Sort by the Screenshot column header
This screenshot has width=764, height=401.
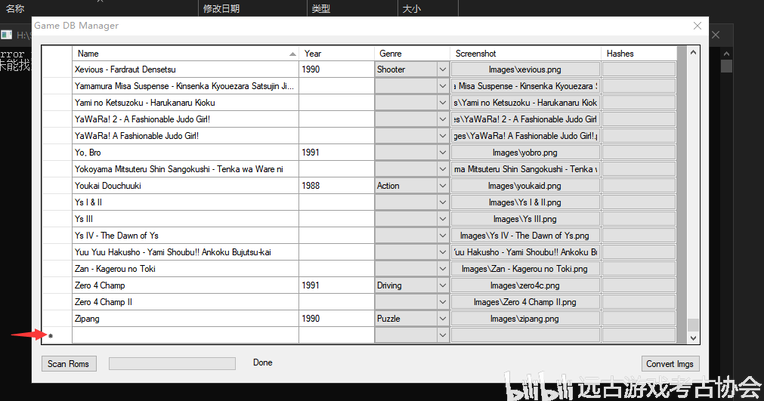point(525,54)
